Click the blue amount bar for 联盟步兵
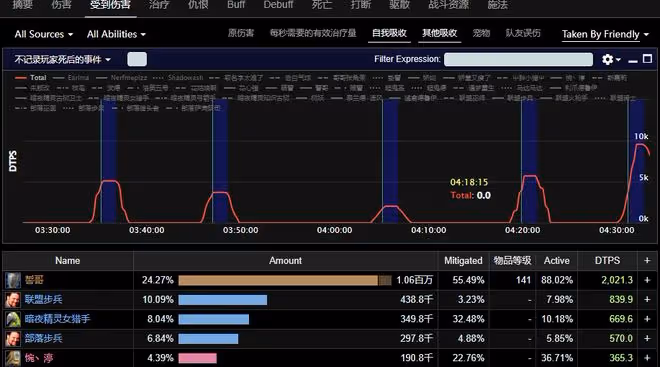This screenshot has height=367, width=660. point(223,299)
